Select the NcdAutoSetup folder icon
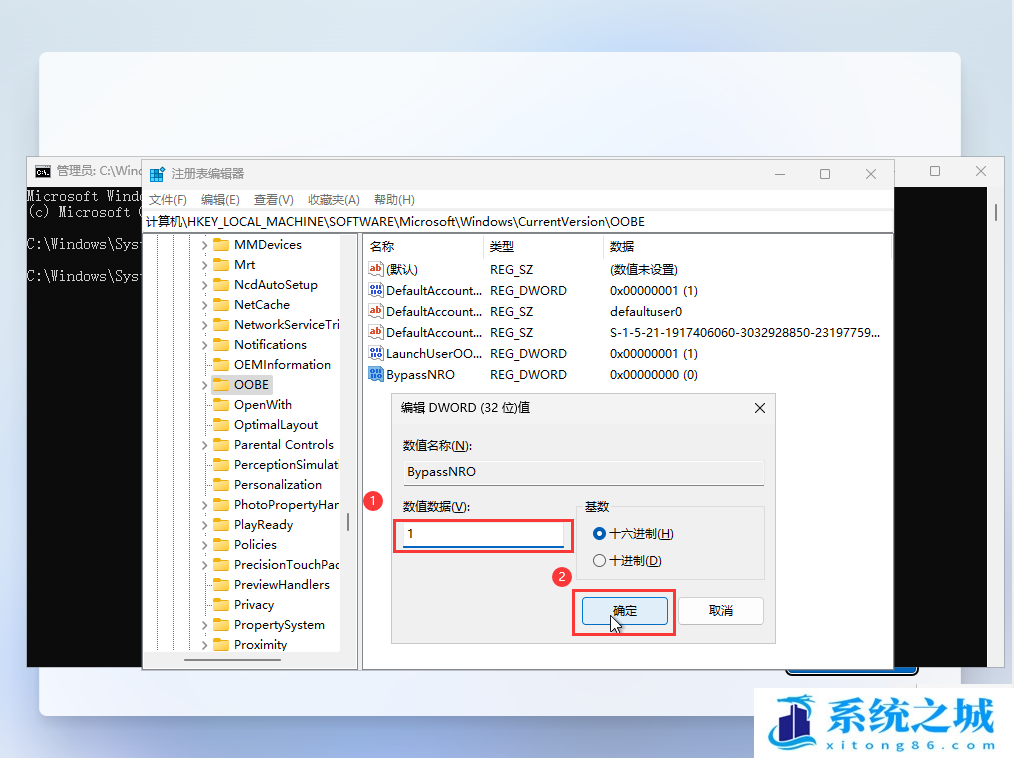Screen dimensions: 1014x758 click(221, 285)
